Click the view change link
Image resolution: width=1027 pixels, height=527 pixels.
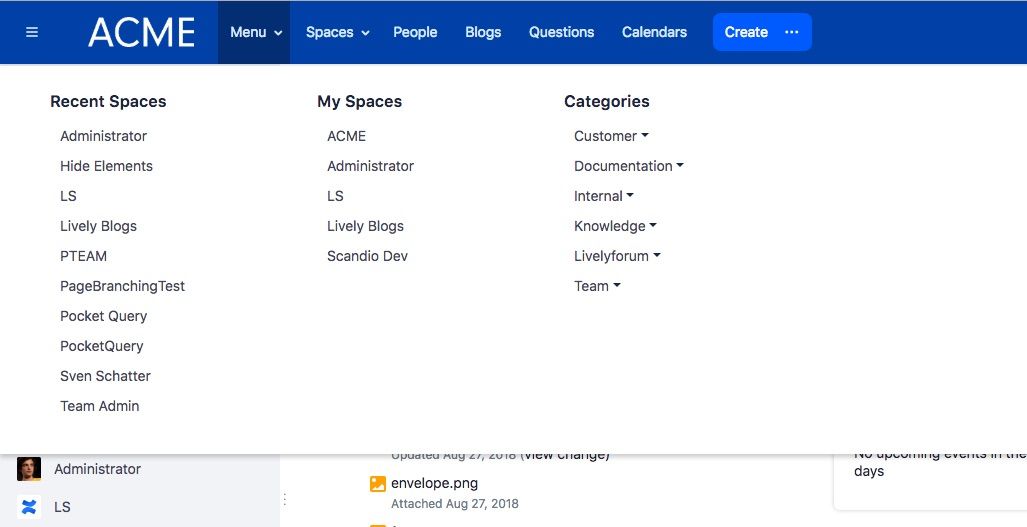tap(566, 454)
